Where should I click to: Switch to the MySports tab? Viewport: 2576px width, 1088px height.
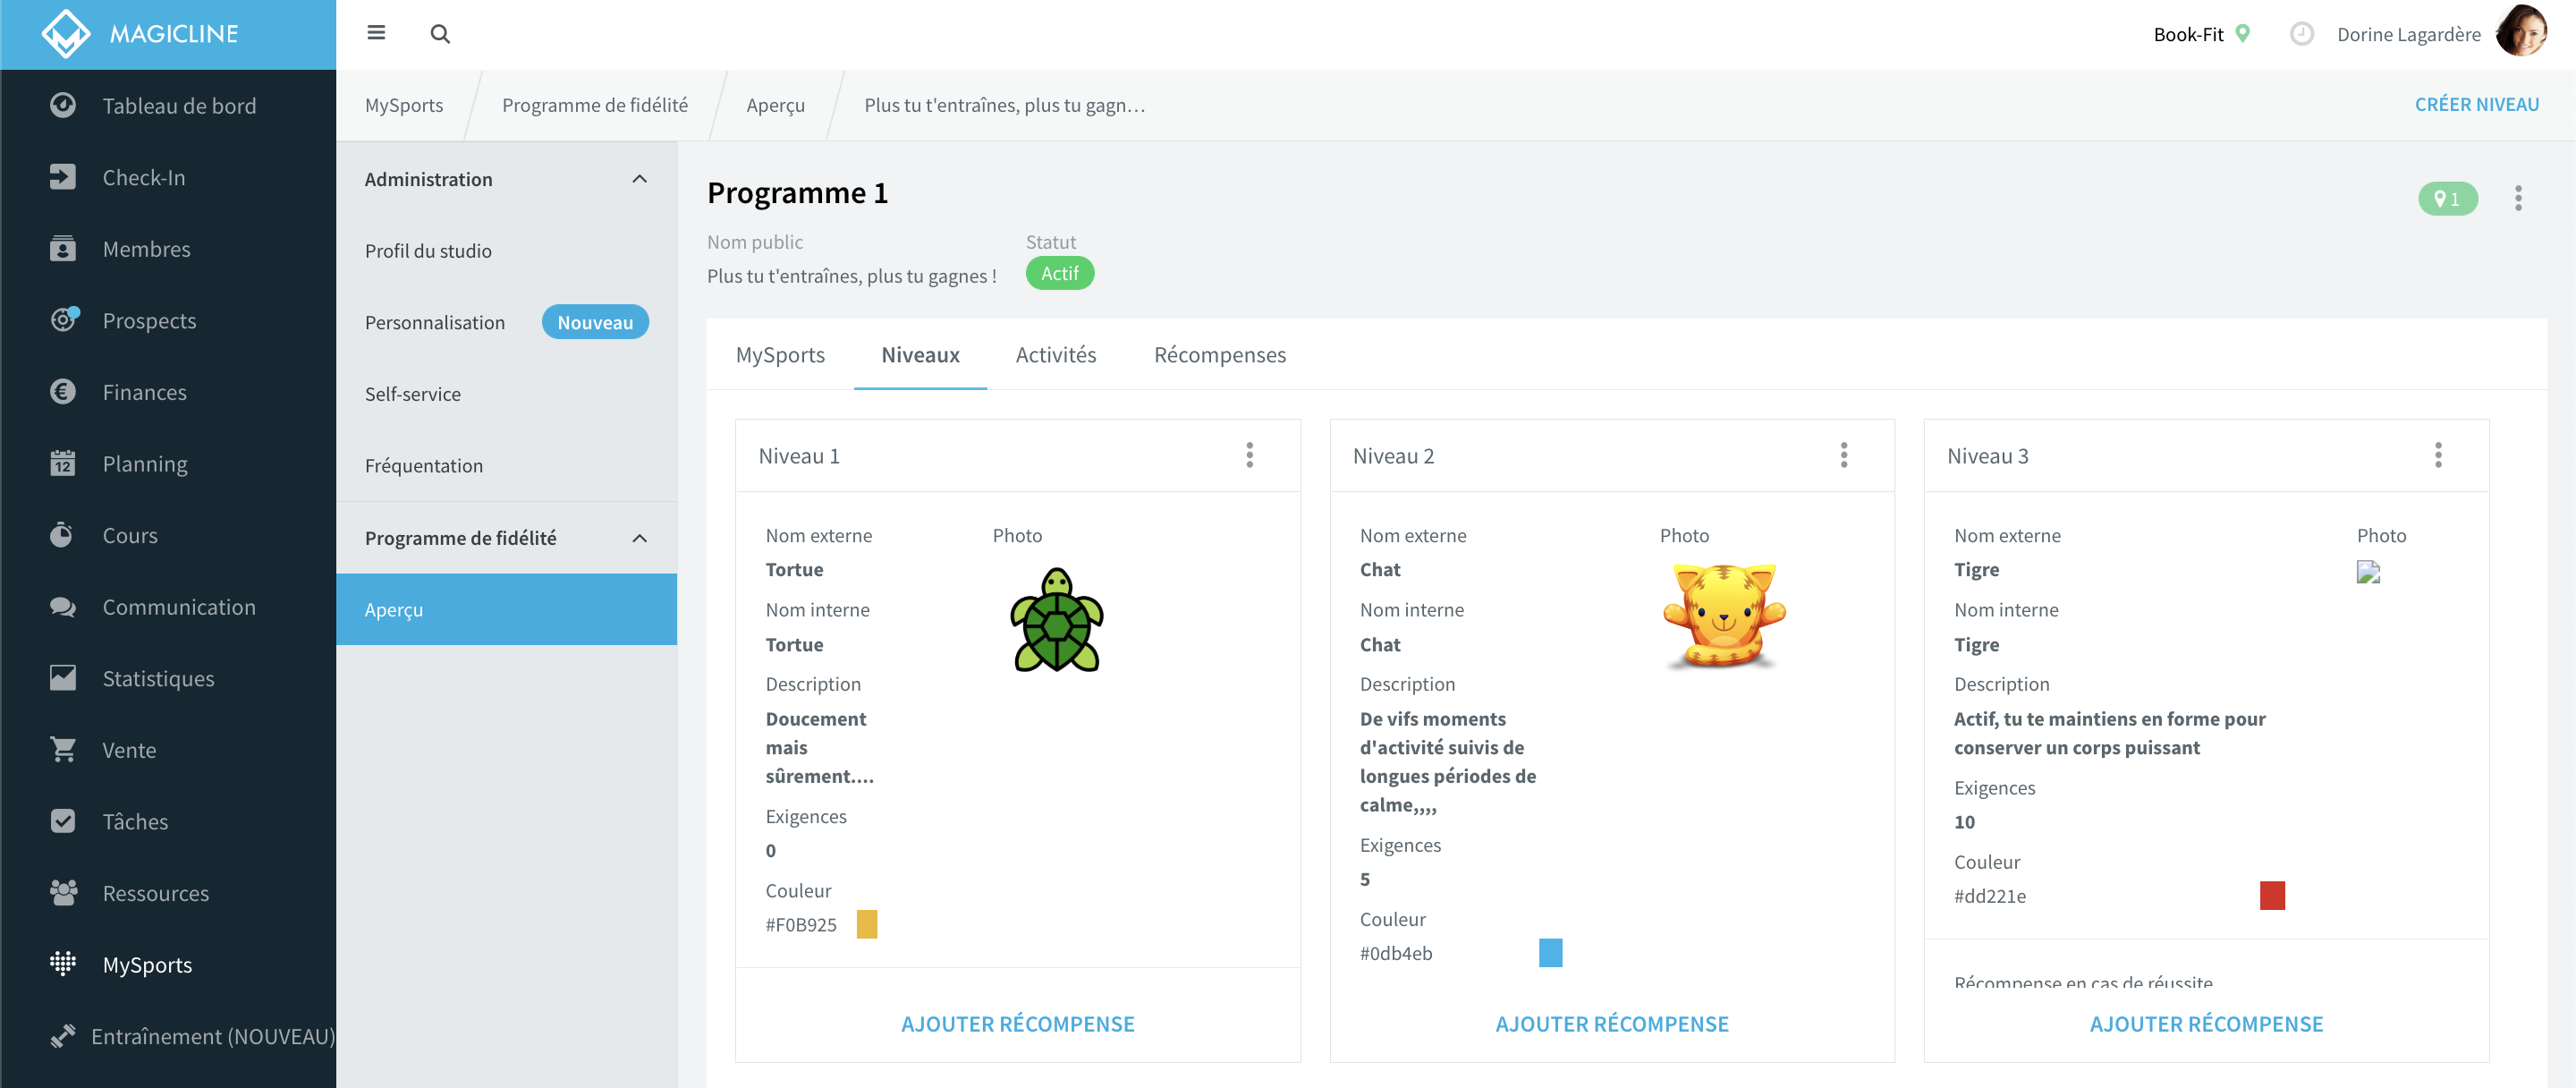tap(780, 355)
